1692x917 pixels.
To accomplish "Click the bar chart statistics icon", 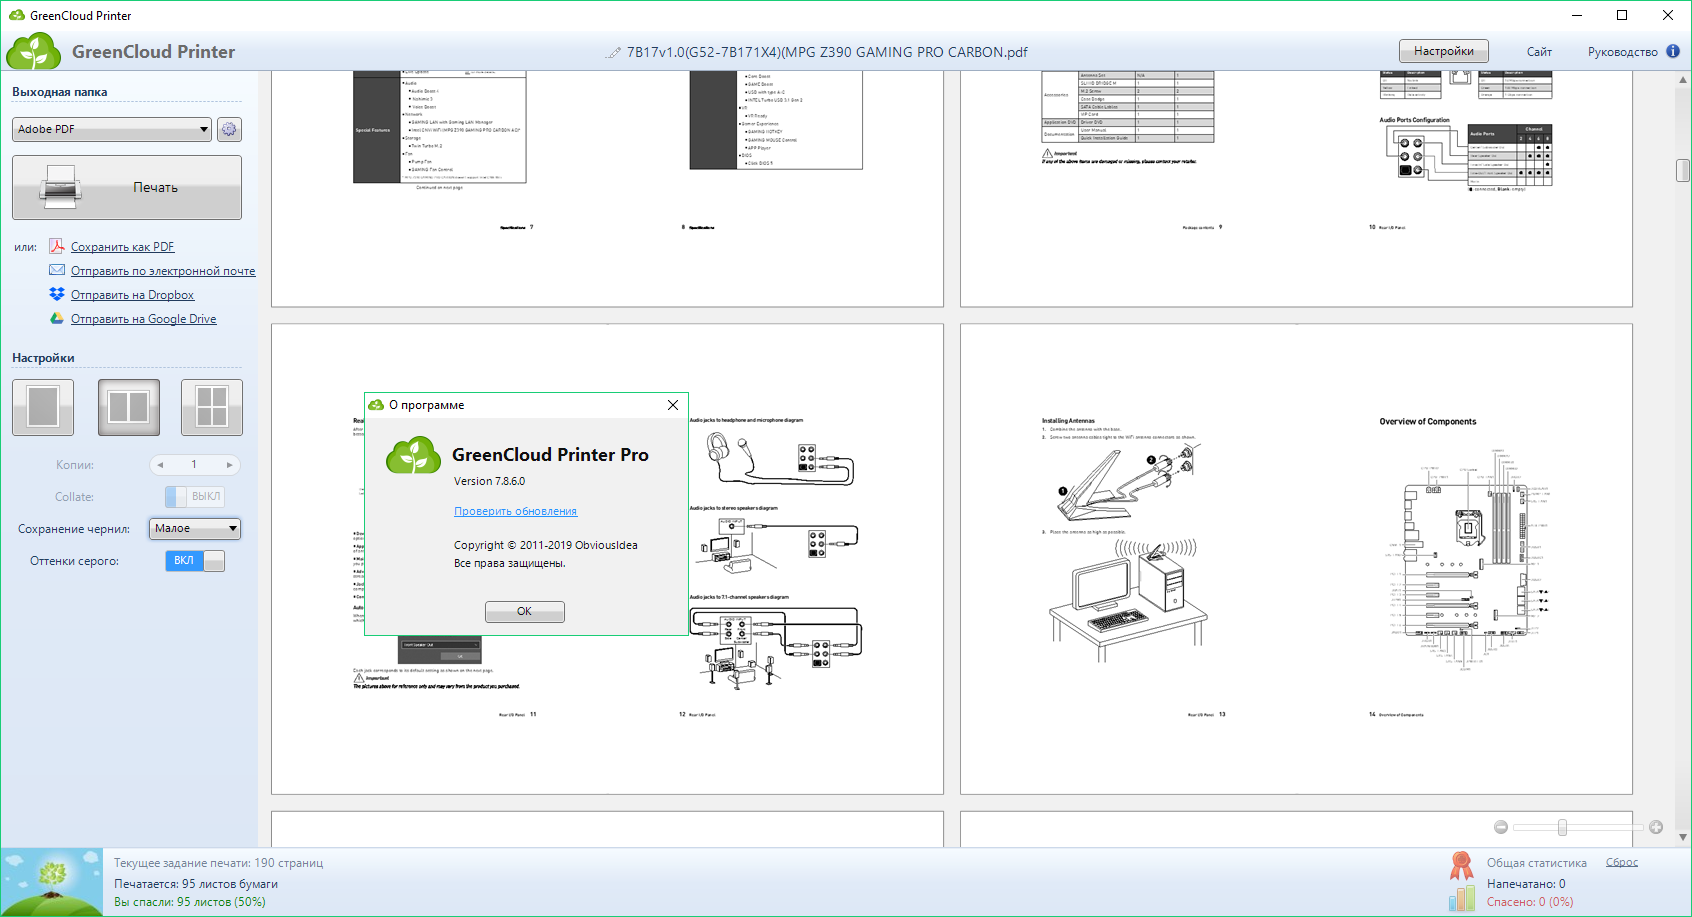I will (x=1461, y=898).
